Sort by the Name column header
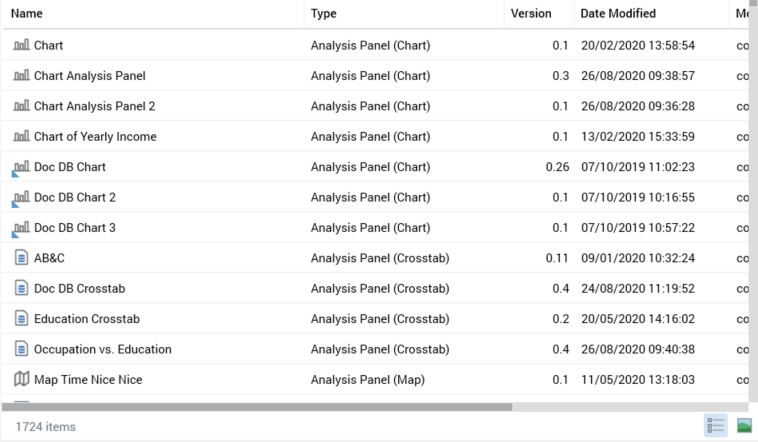The width and height of the screenshot is (758, 442). 30,13
